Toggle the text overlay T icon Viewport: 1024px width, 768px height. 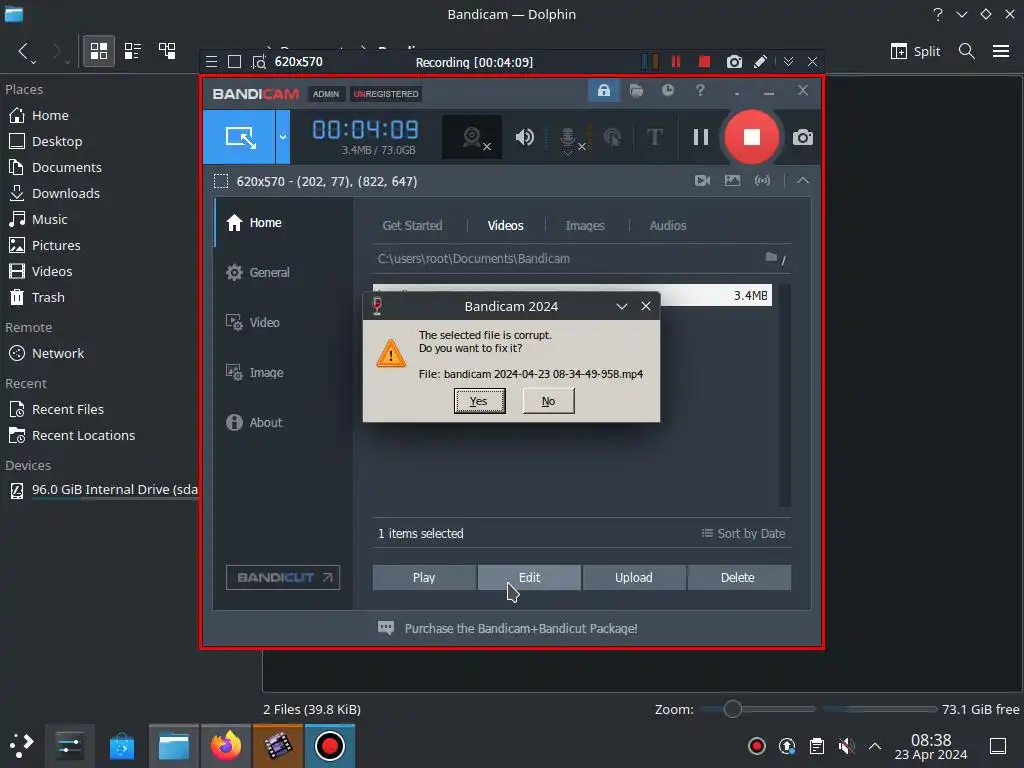pos(654,137)
